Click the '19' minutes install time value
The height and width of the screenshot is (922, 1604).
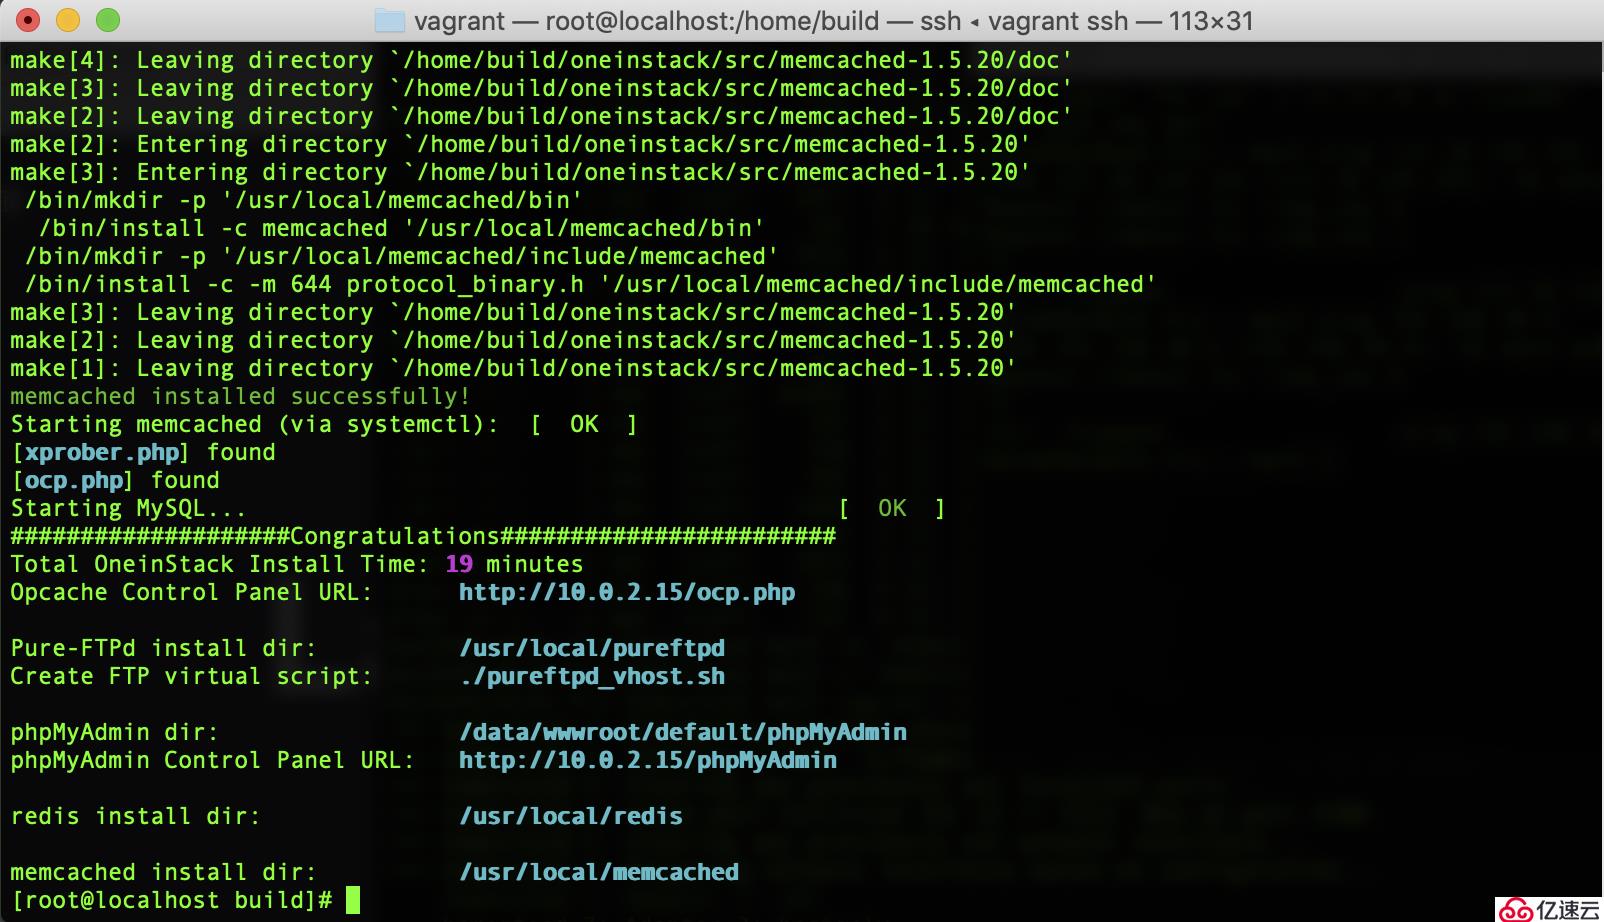[x=459, y=564]
